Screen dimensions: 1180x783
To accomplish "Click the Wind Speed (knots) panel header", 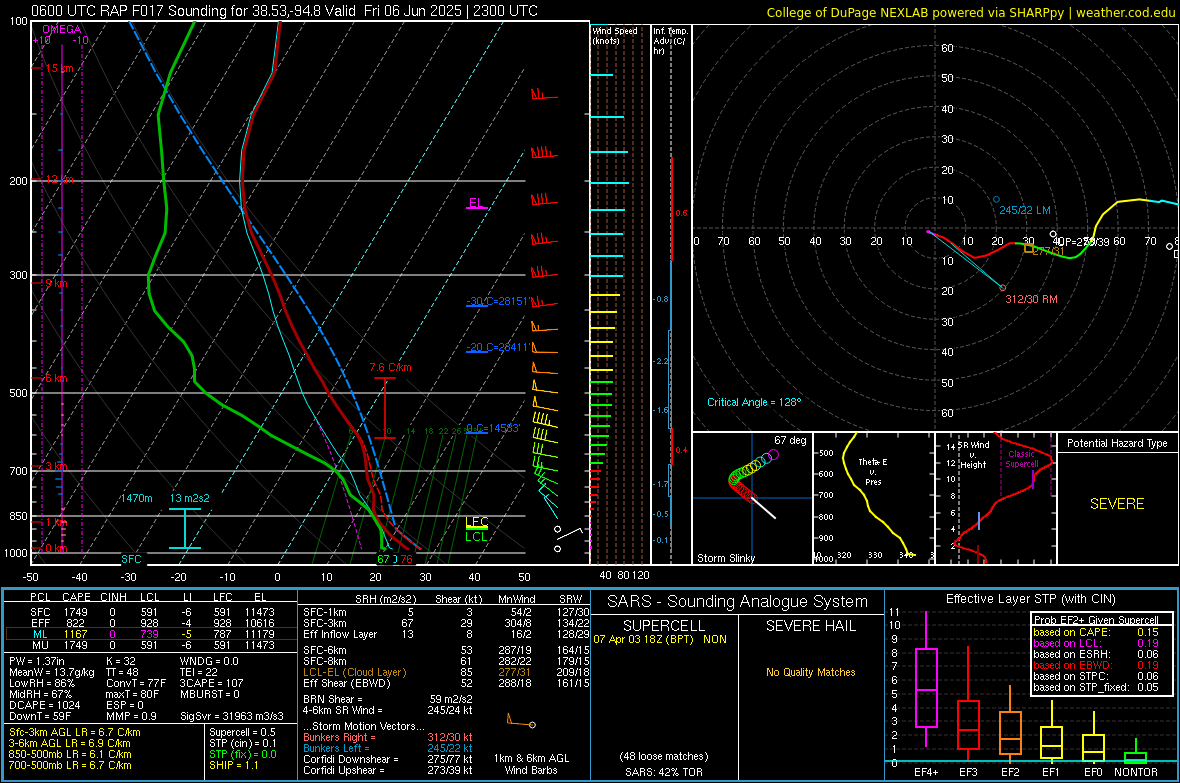I will point(615,35).
